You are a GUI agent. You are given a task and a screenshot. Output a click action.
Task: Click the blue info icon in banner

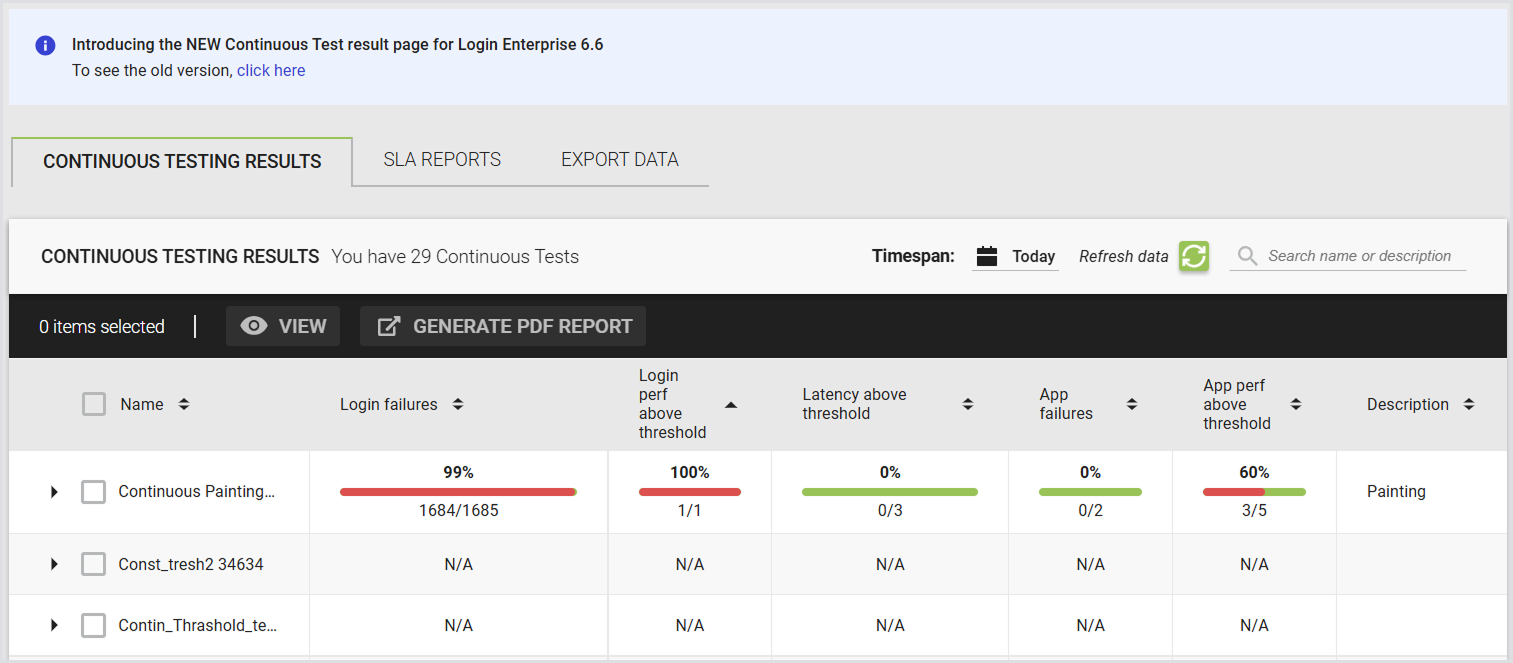45,45
